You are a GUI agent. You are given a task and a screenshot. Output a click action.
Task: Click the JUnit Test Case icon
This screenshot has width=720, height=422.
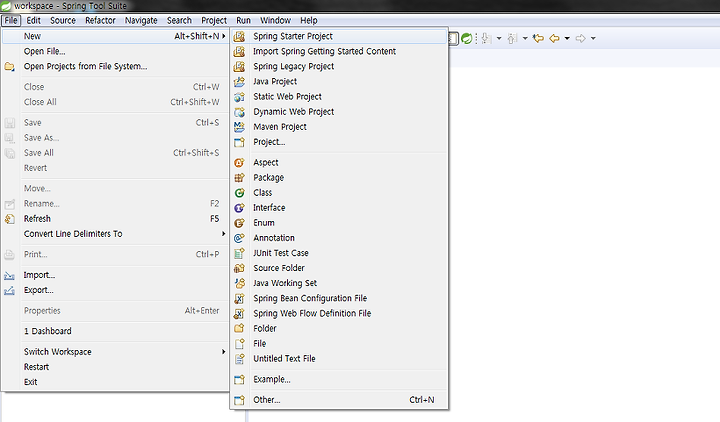(239, 253)
